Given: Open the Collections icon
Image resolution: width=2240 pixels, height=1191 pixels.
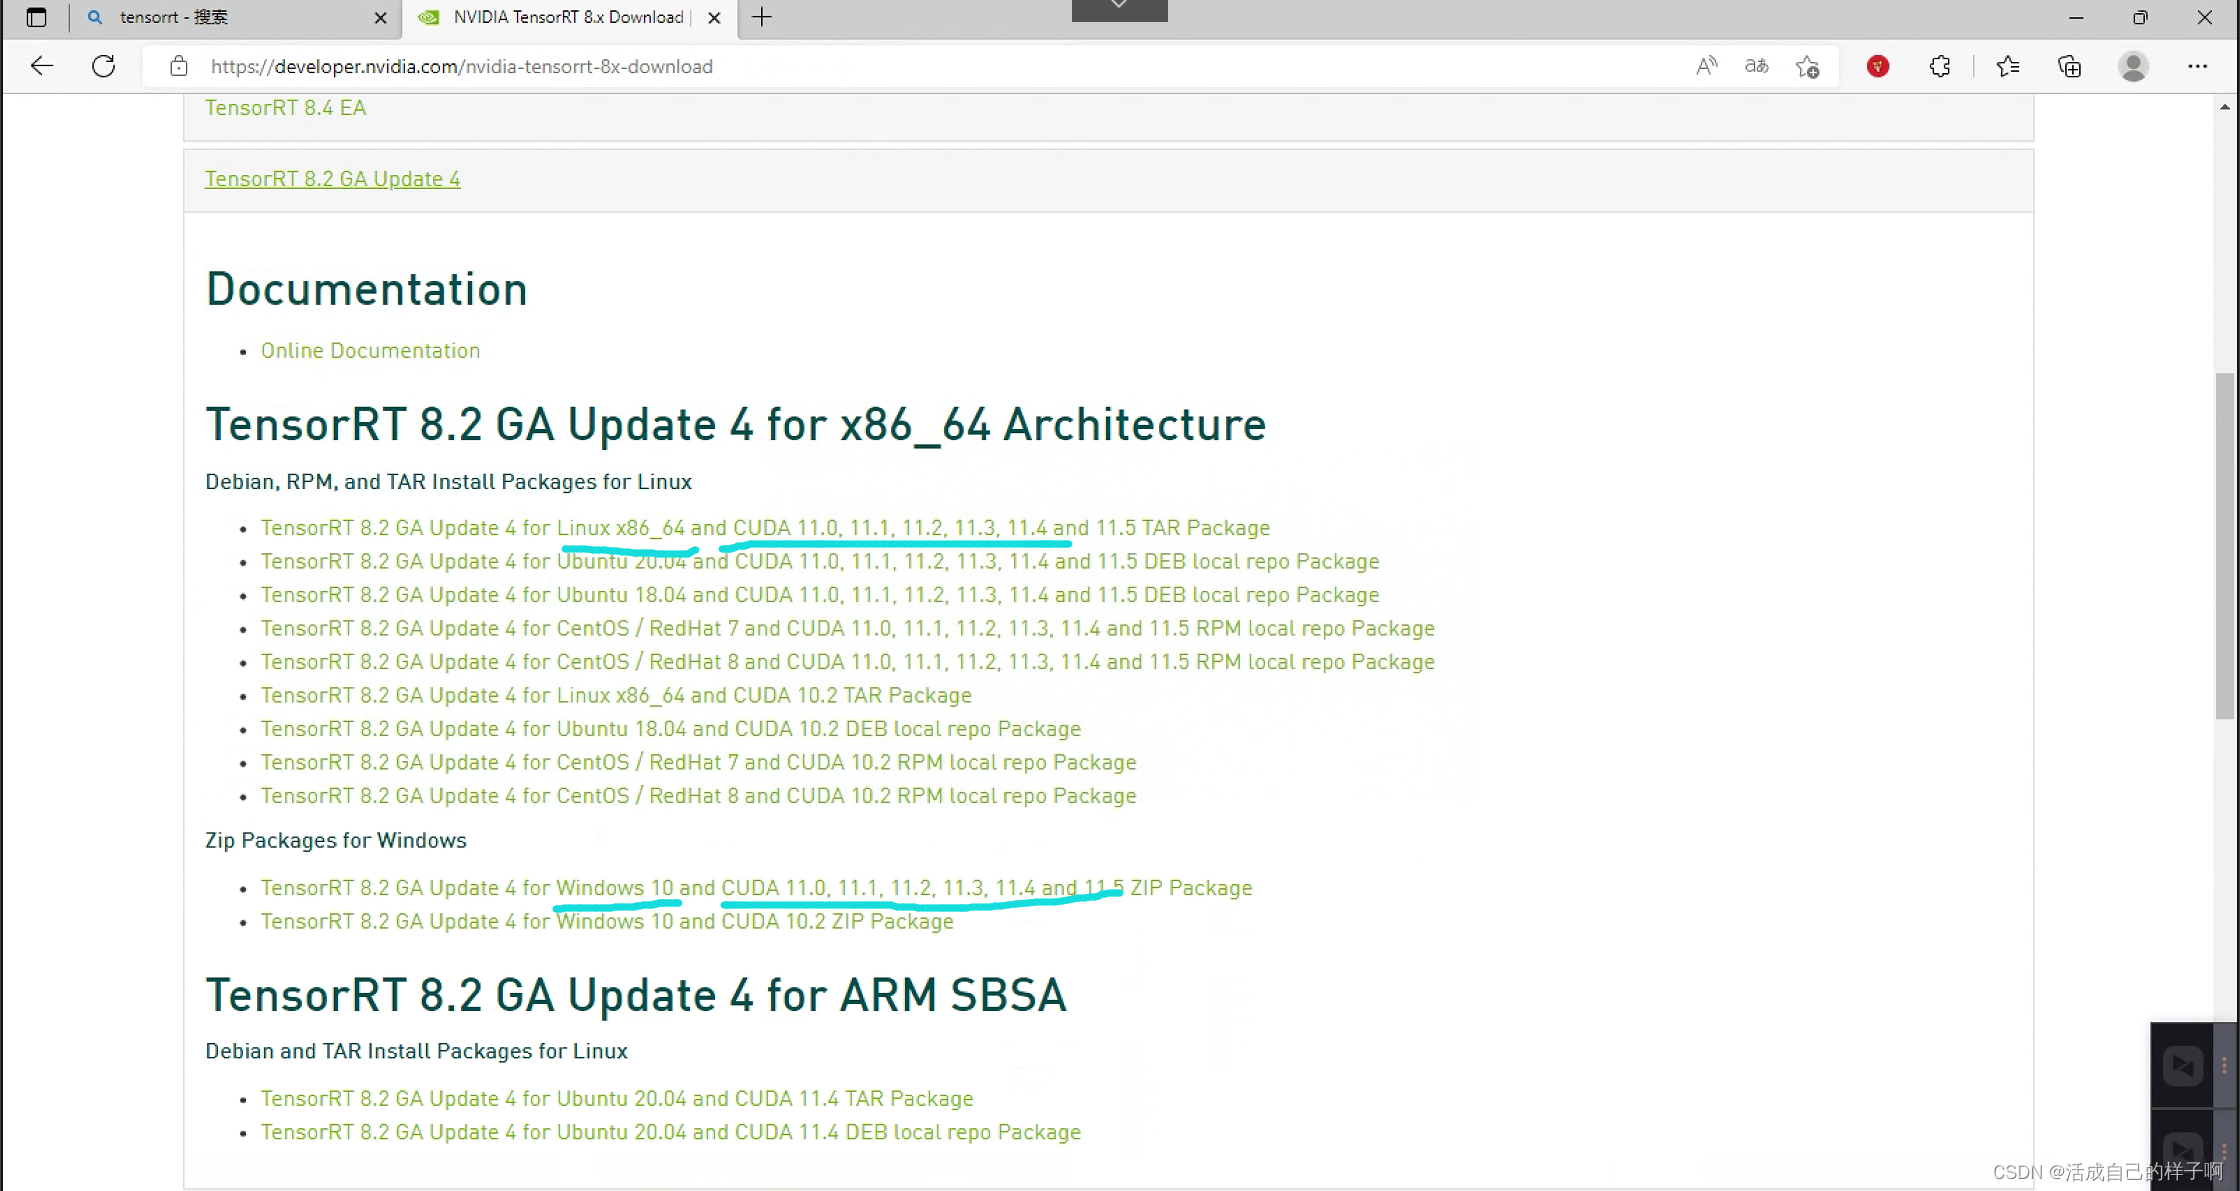Looking at the screenshot, I should (x=2069, y=66).
